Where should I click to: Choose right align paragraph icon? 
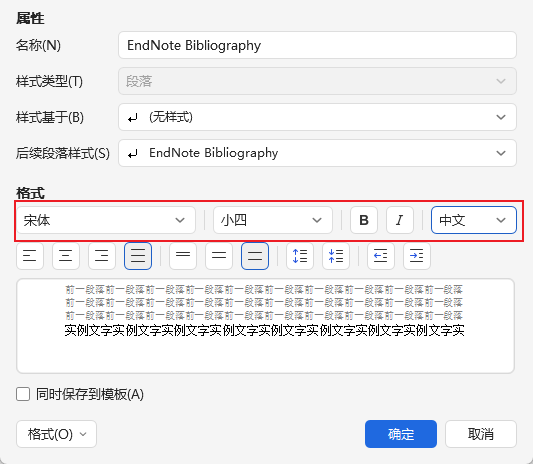(102, 256)
